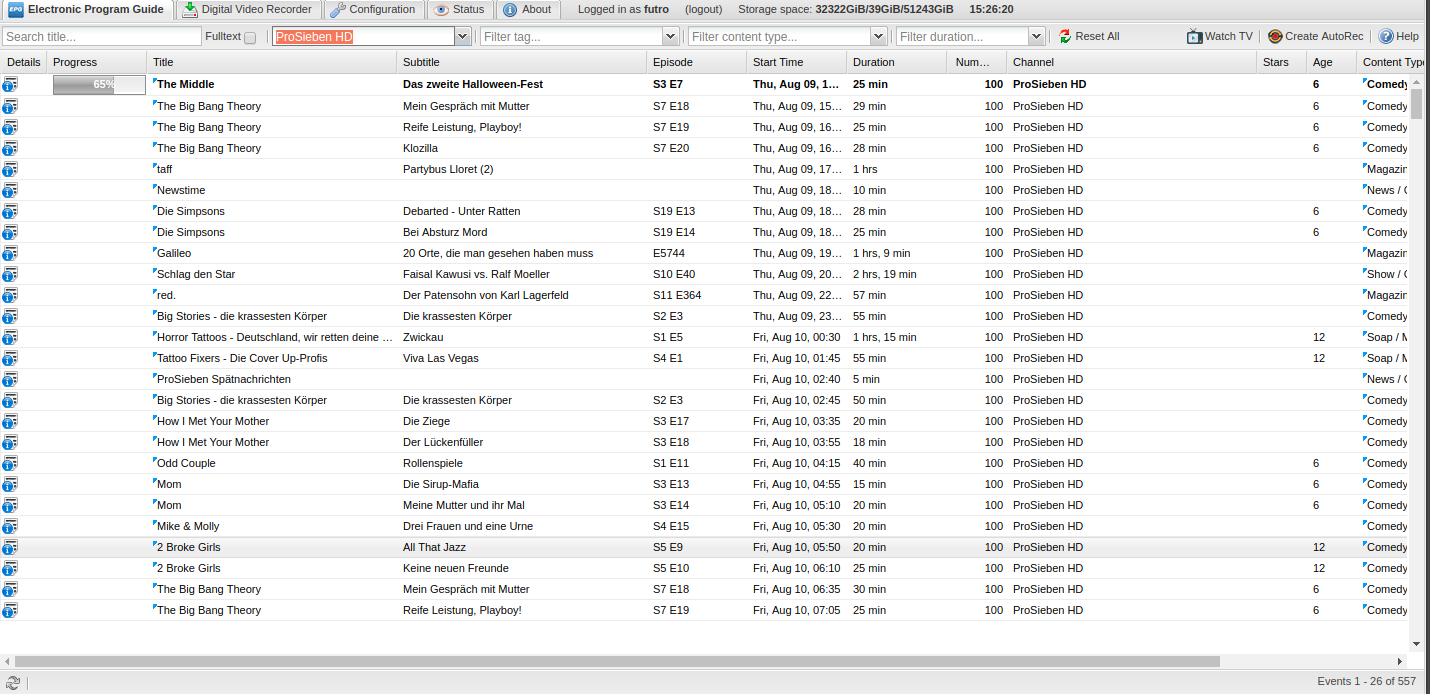This screenshot has height=694, width=1430.
Task: Open details for ProSieben Spätnachrichten
Action: (x=10, y=379)
